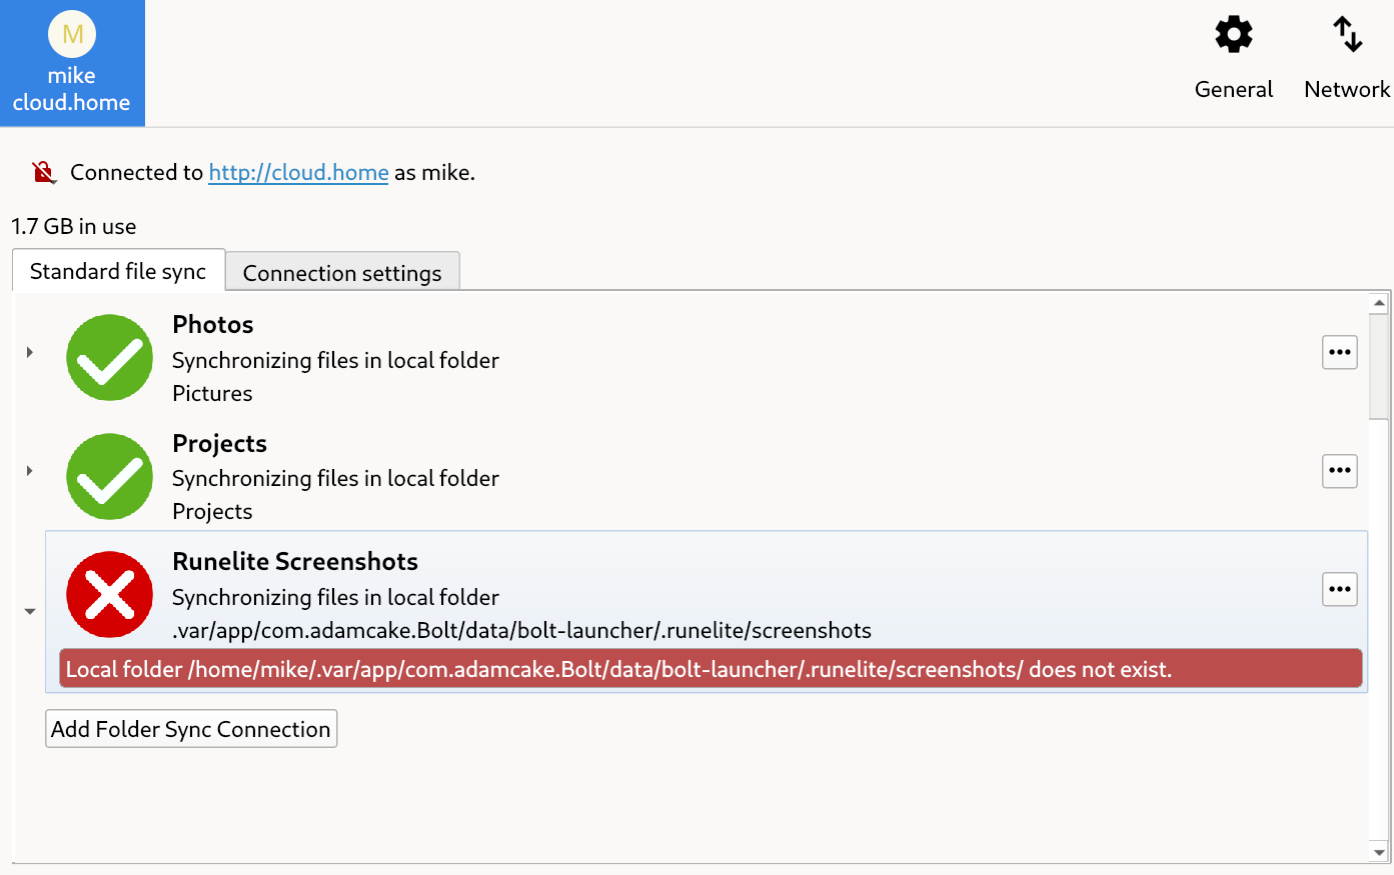This screenshot has width=1394, height=875.
Task: Expand the Photos folder tree
Action: (x=30, y=352)
